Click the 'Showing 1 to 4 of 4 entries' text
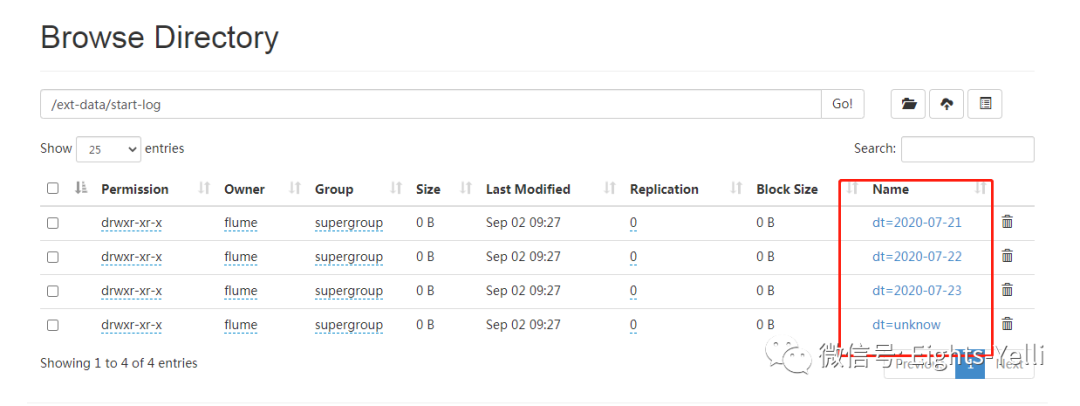 (118, 363)
